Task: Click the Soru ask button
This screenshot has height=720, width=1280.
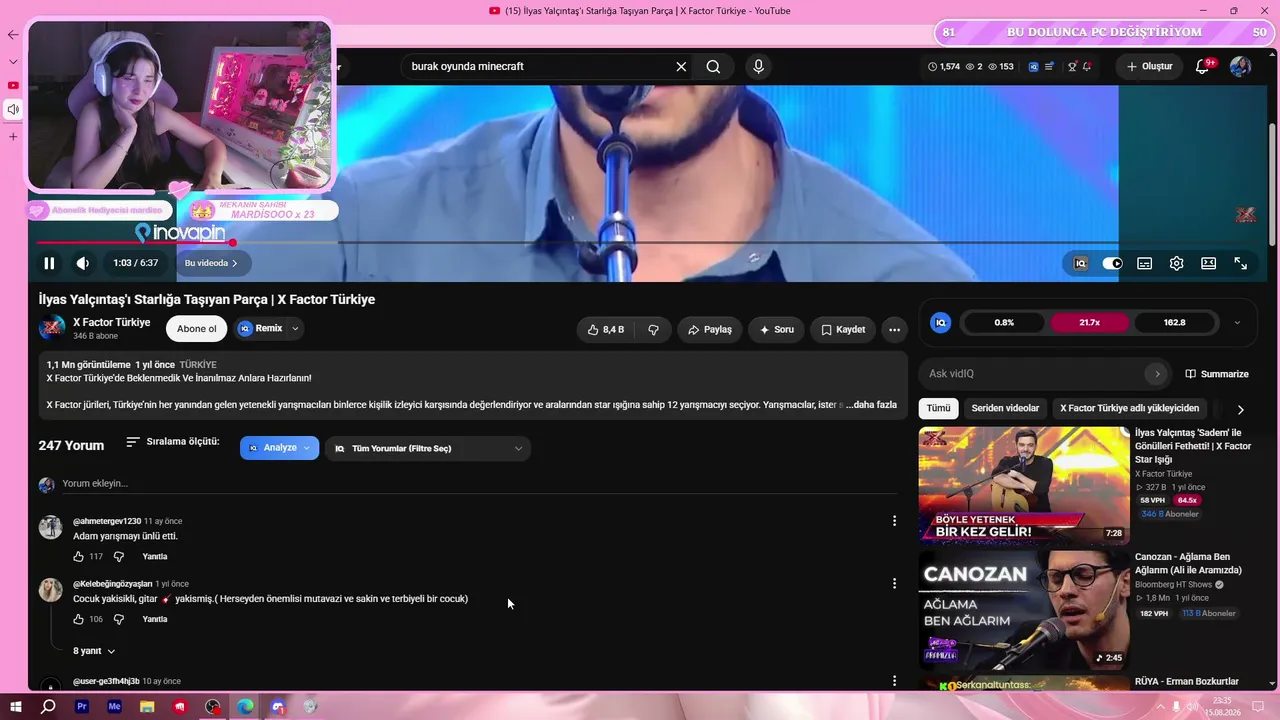Action: pos(776,330)
